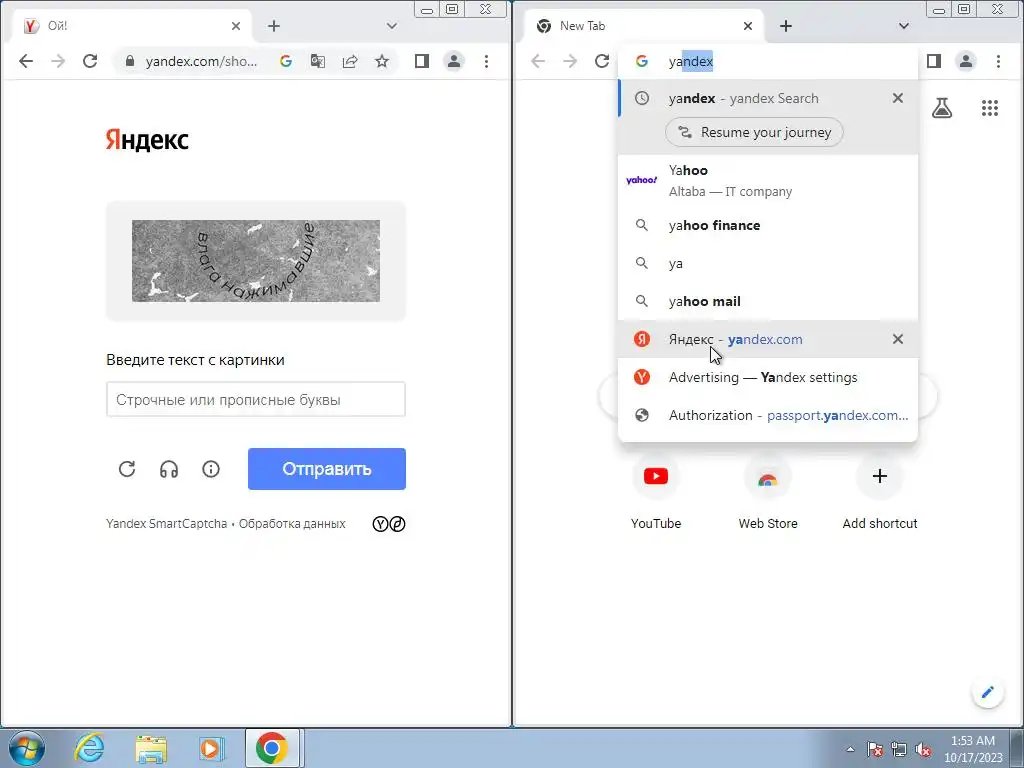Close the Ой! tab
Viewport: 1024px width, 768px height.
point(236,26)
